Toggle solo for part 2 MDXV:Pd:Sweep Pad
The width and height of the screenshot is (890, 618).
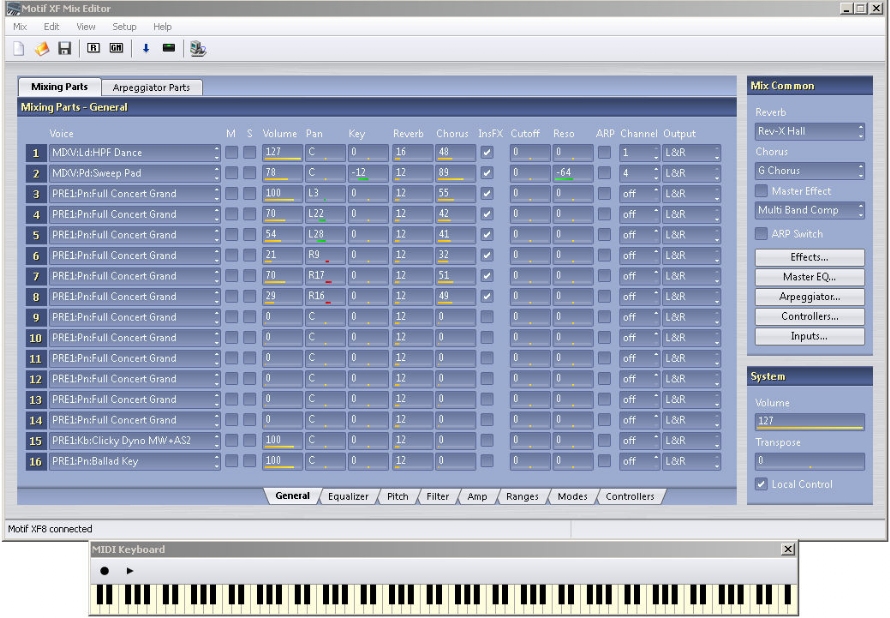coord(249,173)
